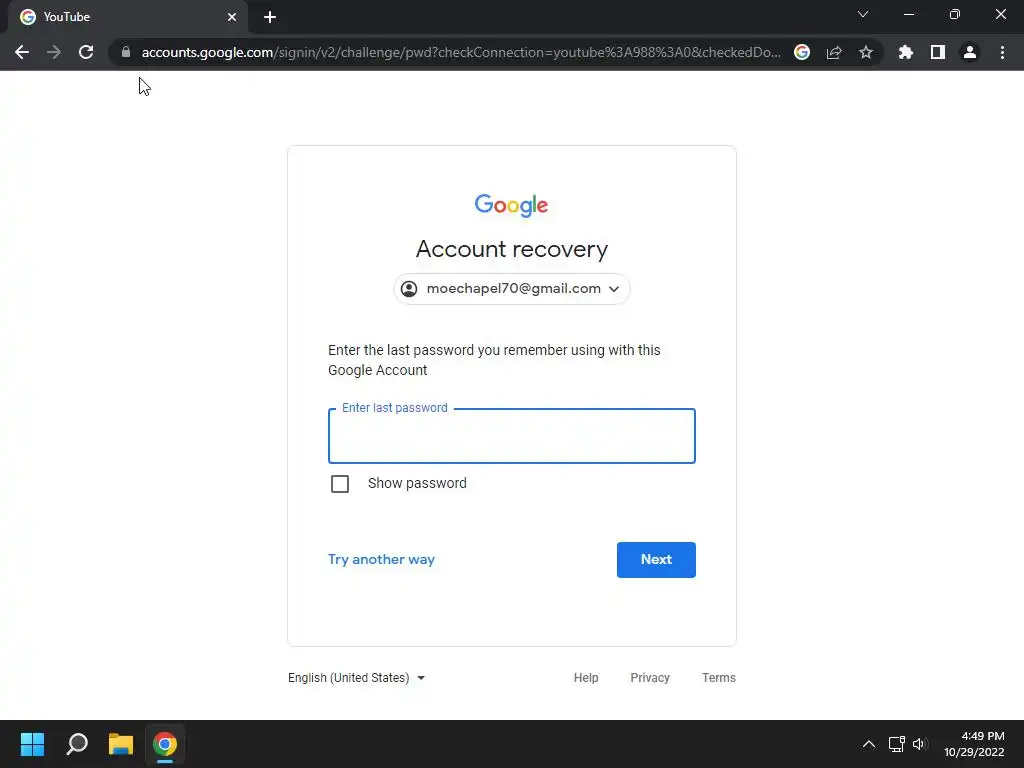1024x768 pixels.
Task: Bookmark this page with star
Action: pos(866,52)
